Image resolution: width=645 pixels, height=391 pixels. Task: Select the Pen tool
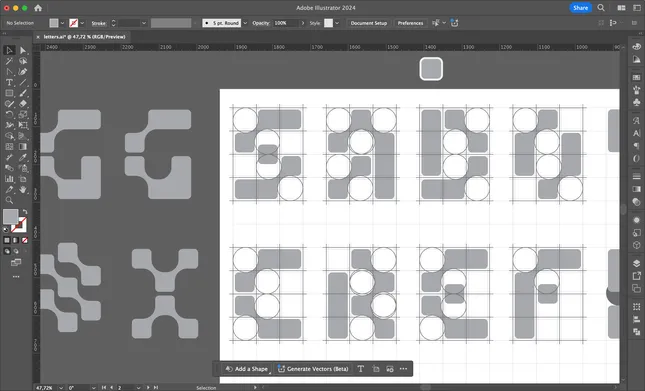tap(23, 72)
